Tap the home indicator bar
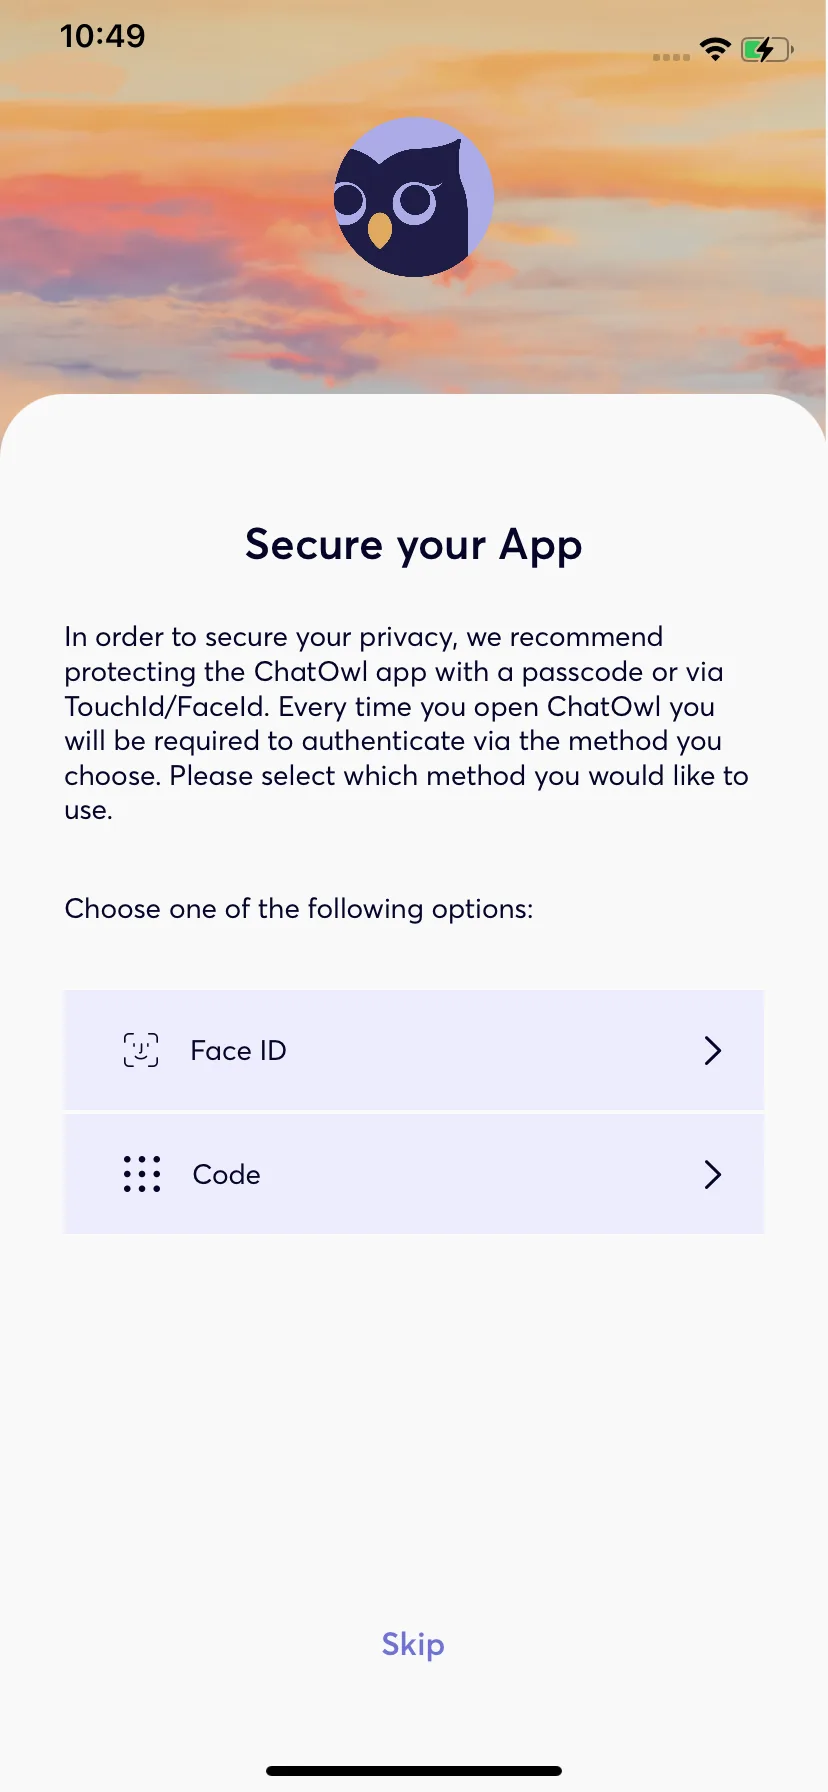The image size is (828, 1792). point(414,1771)
